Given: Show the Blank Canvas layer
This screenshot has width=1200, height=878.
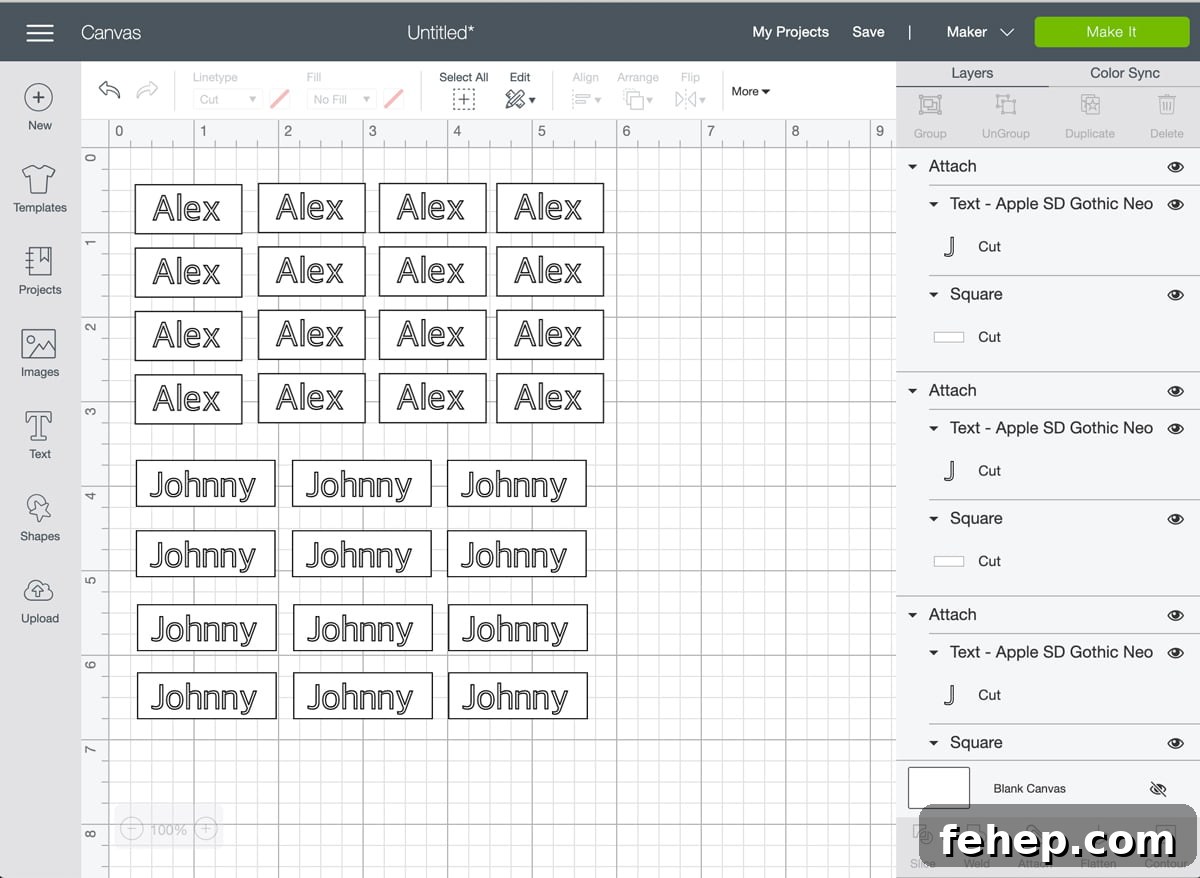Looking at the screenshot, I should (1158, 789).
